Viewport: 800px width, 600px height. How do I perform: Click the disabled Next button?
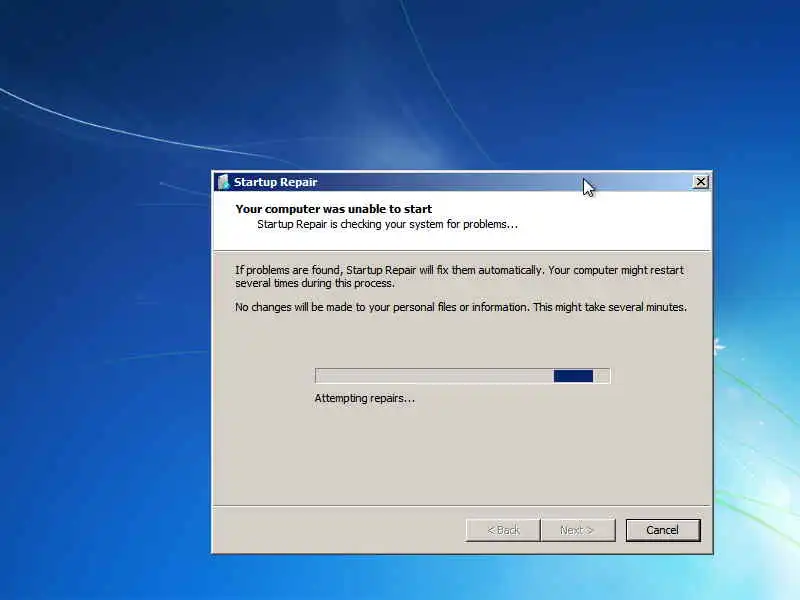(x=578, y=530)
